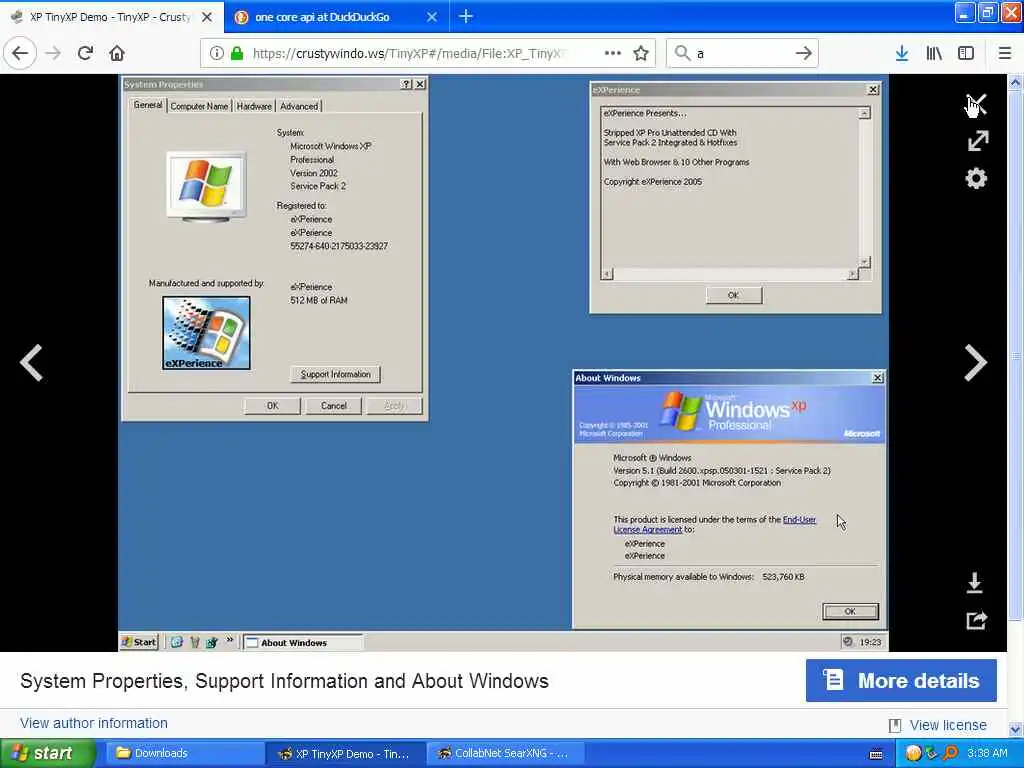Go back to the previous page
This screenshot has width=1024, height=768.
point(20,53)
